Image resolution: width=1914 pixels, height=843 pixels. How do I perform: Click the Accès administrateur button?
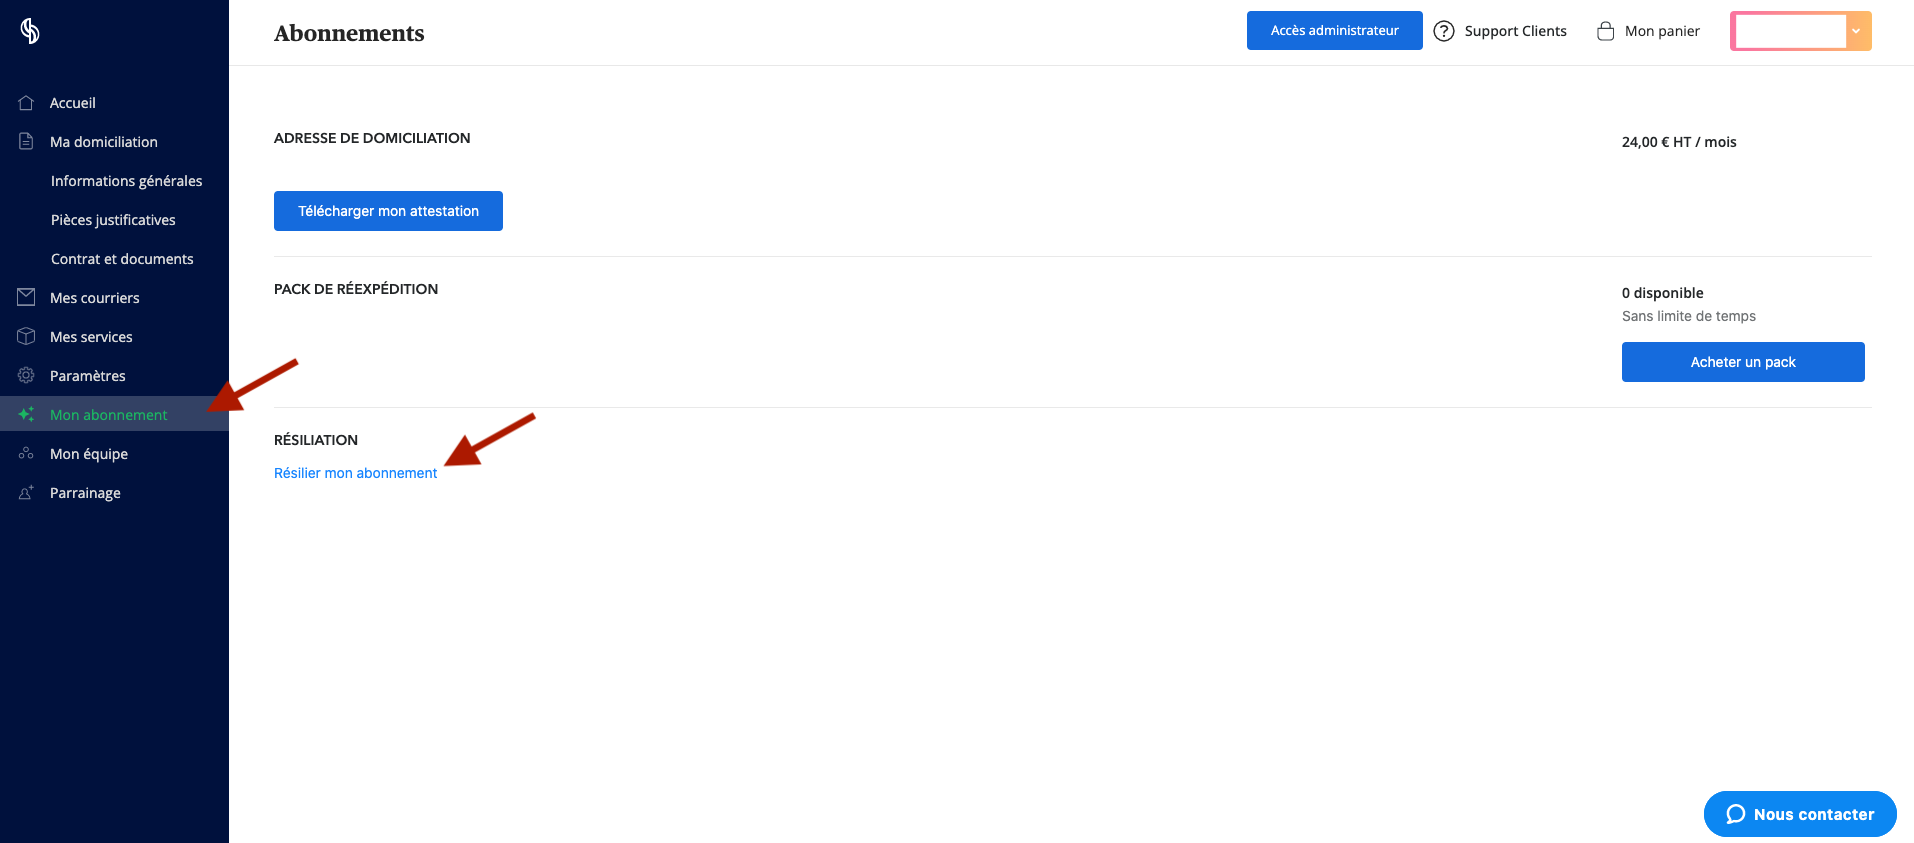tap(1334, 31)
